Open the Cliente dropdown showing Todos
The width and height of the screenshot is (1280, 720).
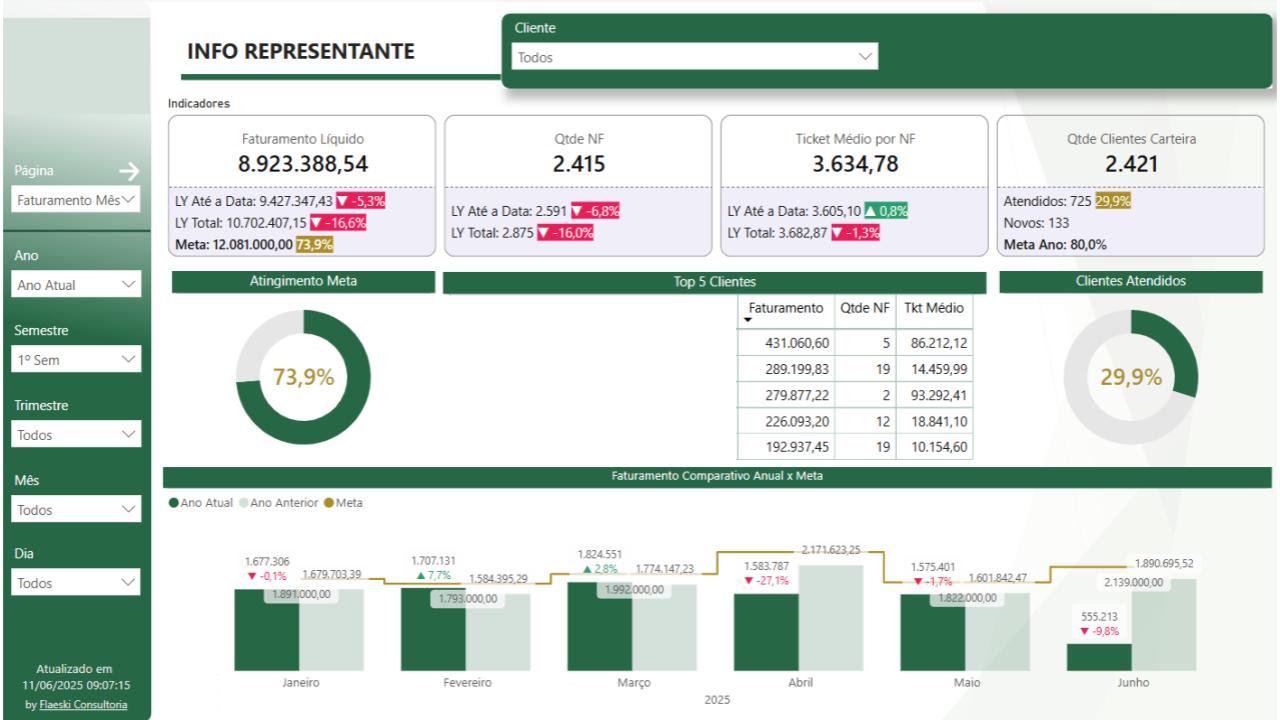tap(694, 57)
